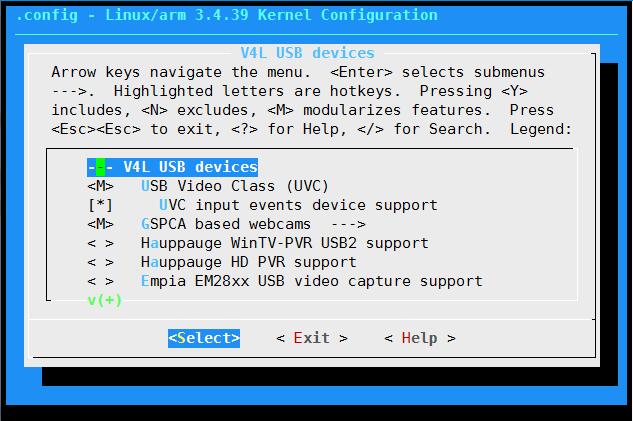This screenshot has width=633, height=421.
Task: Open the Help button
Action: (x=420, y=338)
